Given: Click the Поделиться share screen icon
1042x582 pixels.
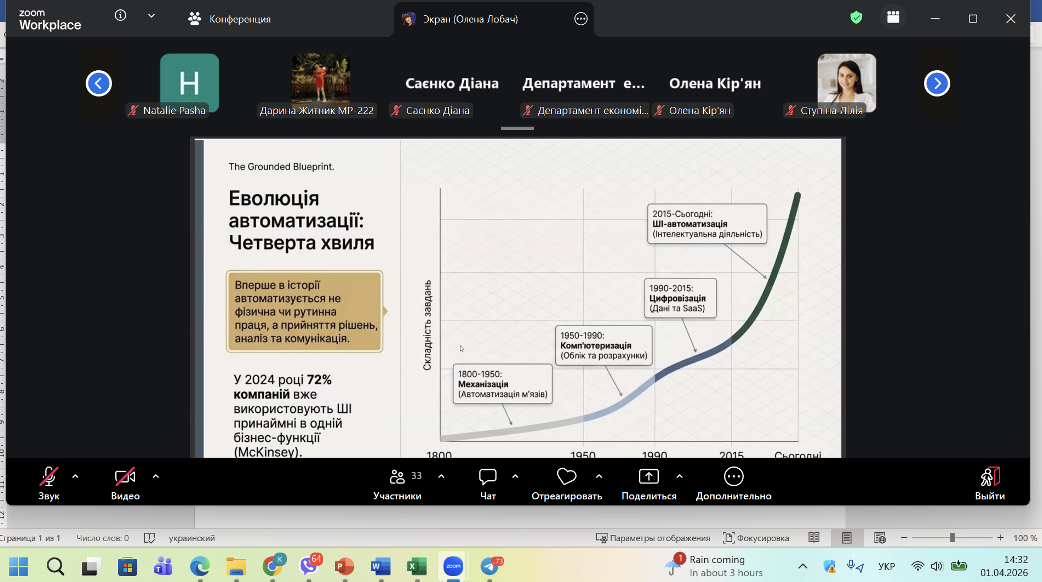Looking at the screenshot, I should coord(649,478).
